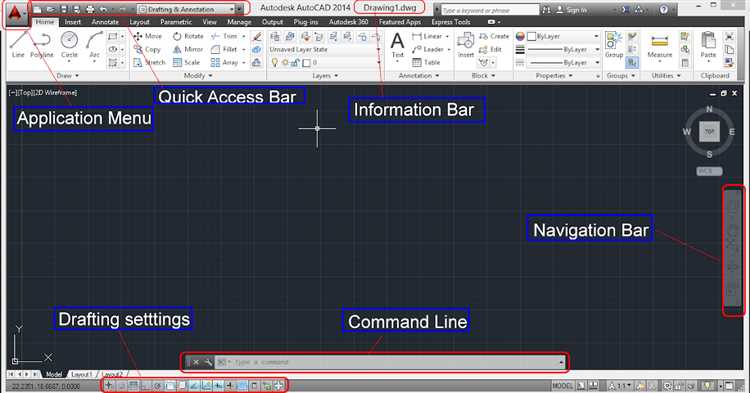Click the object color wheel swatch
This screenshot has height=393, width=750.
click(x=520, y=36)
